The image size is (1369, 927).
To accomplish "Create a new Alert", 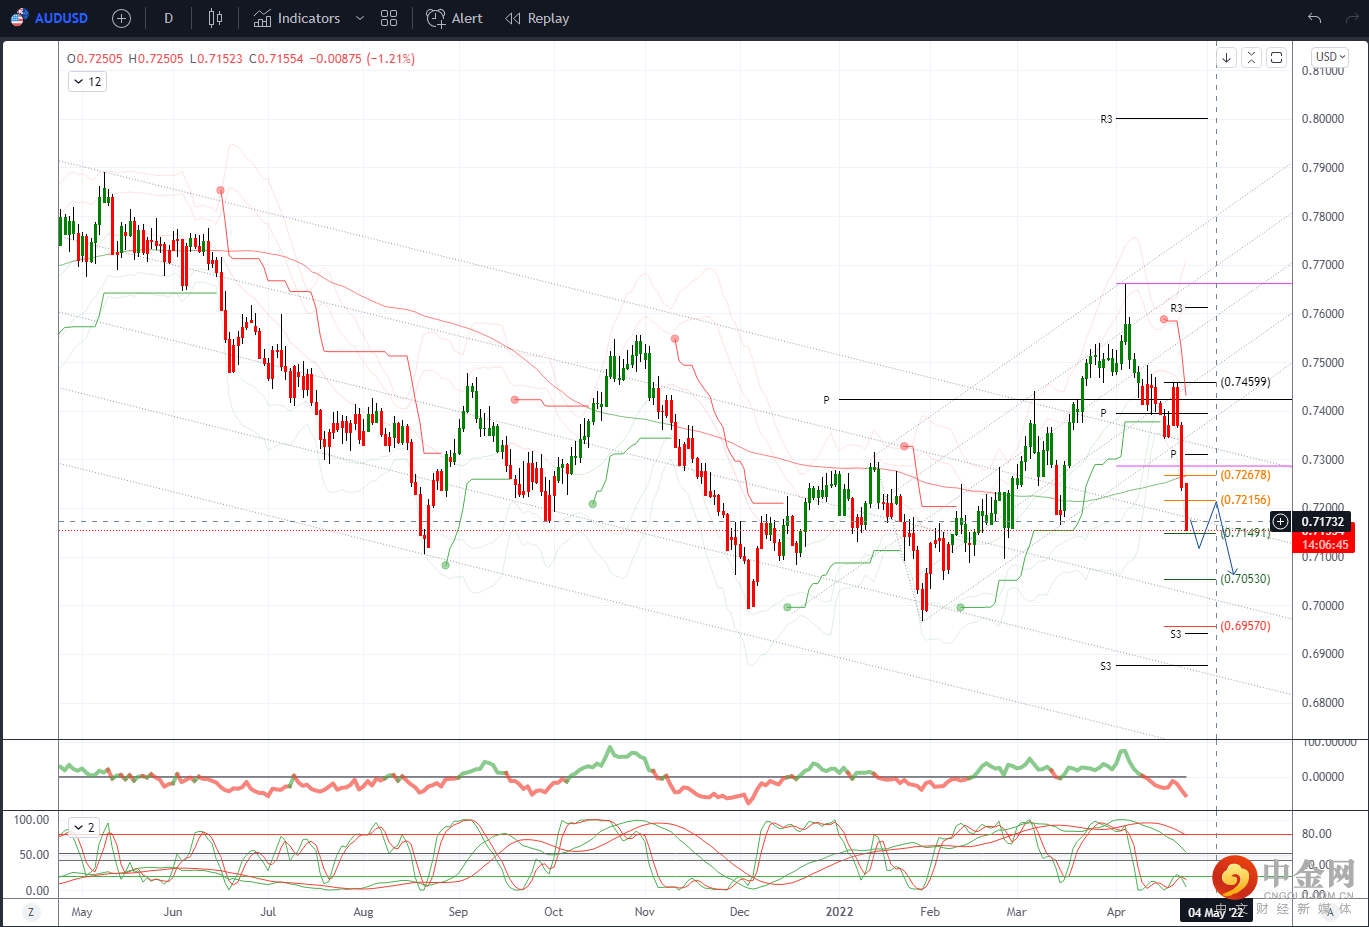I will point(455,18).
